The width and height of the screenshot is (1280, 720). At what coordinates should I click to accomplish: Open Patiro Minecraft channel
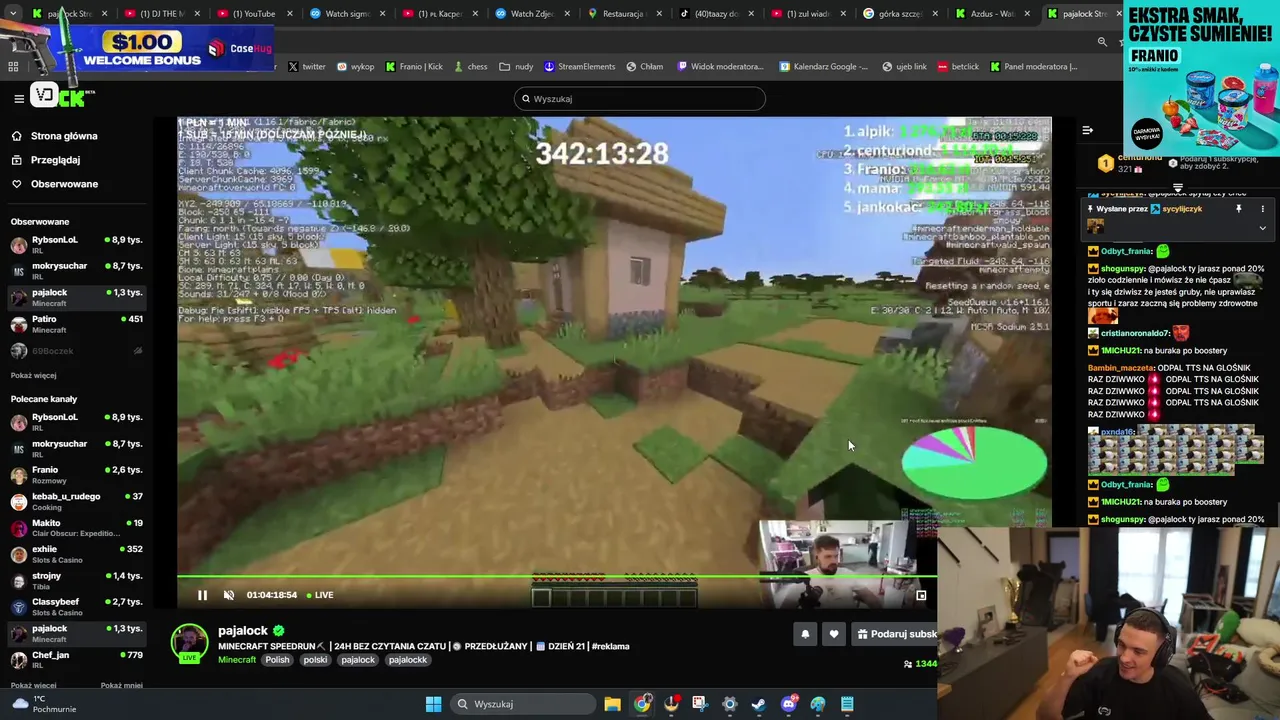pyautogui.click(x=78, y=324)
